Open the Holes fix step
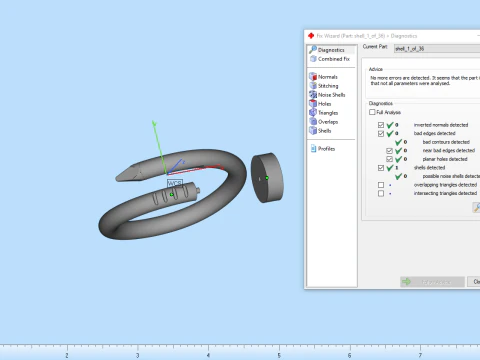 click(x=320, y=104)
